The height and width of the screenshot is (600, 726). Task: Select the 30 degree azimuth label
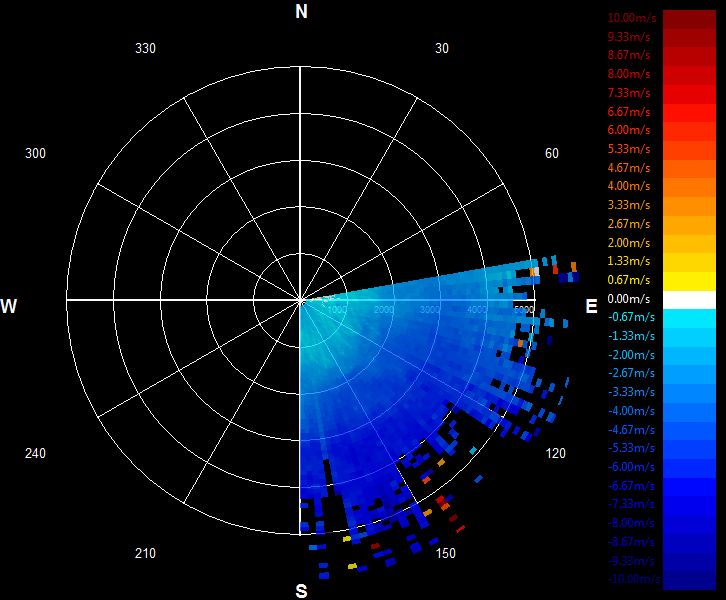(442, 48)
